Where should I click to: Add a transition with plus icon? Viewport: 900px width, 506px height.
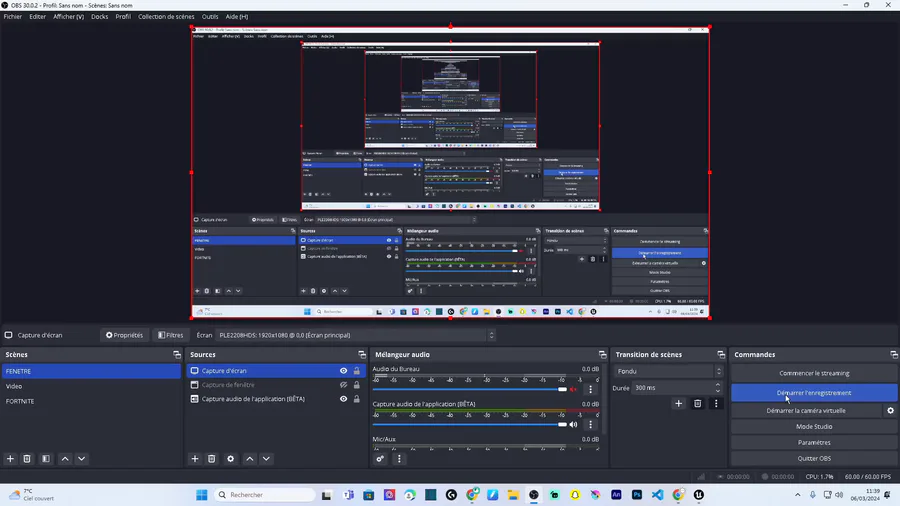(678, 404)
